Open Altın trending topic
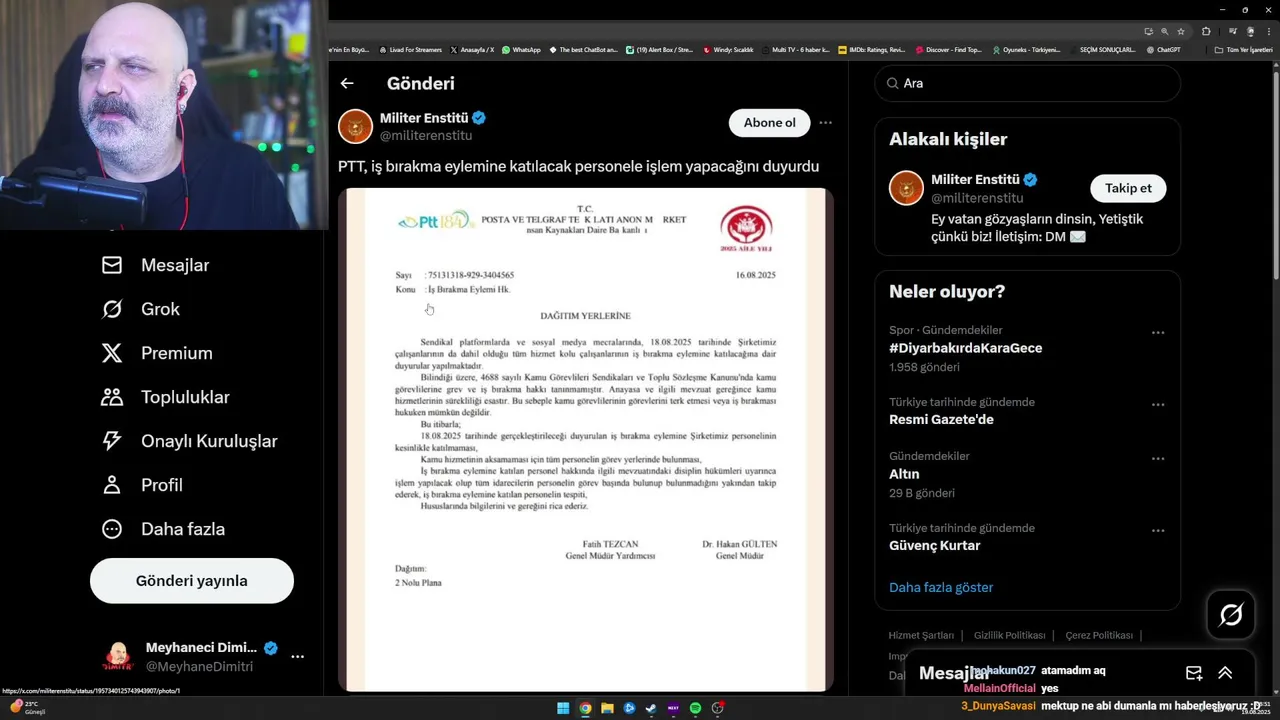 tap(904, 474)
